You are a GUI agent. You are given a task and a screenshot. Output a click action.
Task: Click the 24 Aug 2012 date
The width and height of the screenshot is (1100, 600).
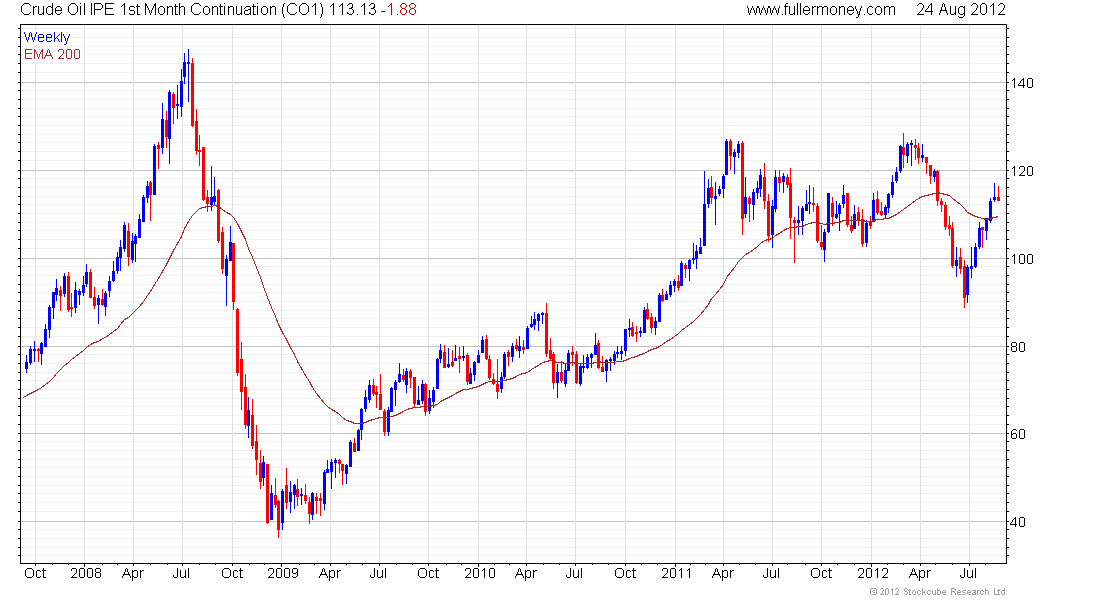coord(960,10)
